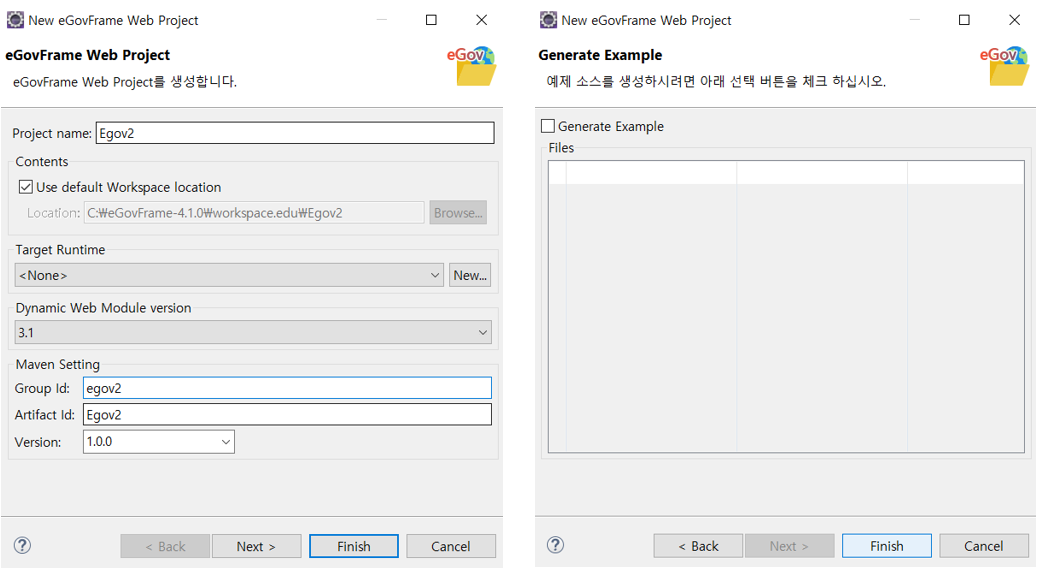Open the Target Runtime dropdown
Viewport: 1038px width, 568px height.
click(228, 275)
